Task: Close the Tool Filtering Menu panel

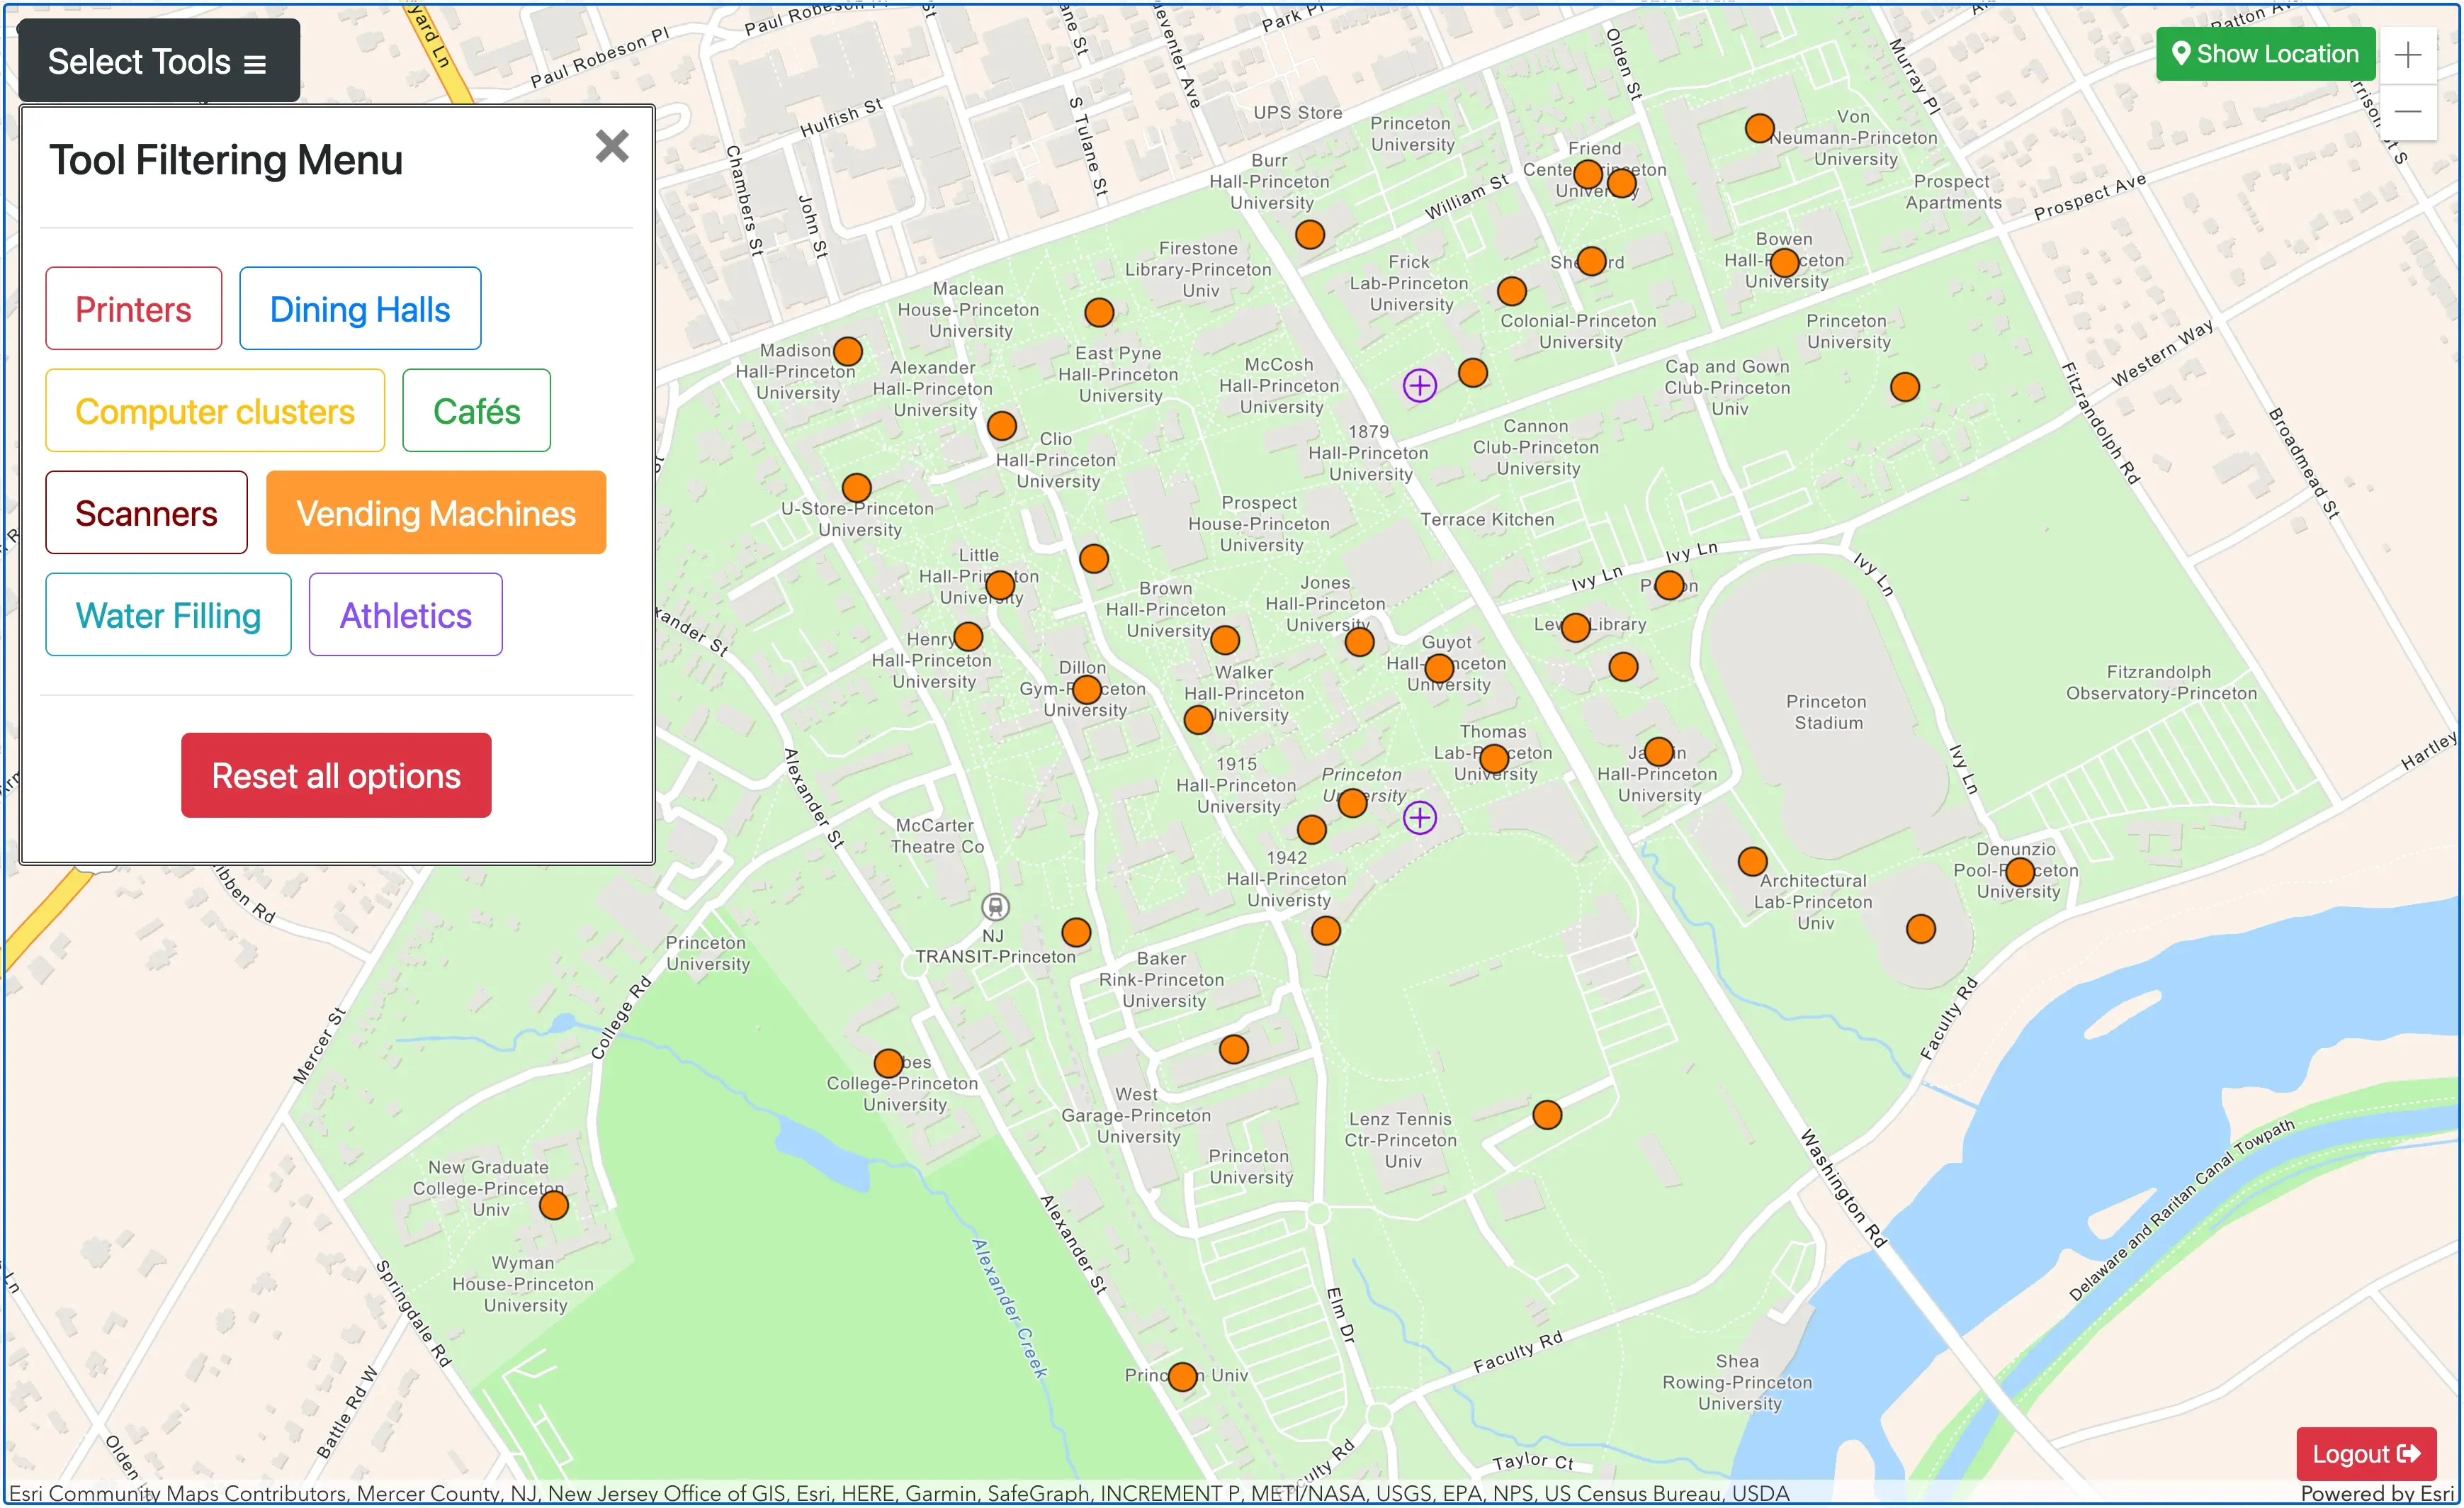Action: [611, 147]
